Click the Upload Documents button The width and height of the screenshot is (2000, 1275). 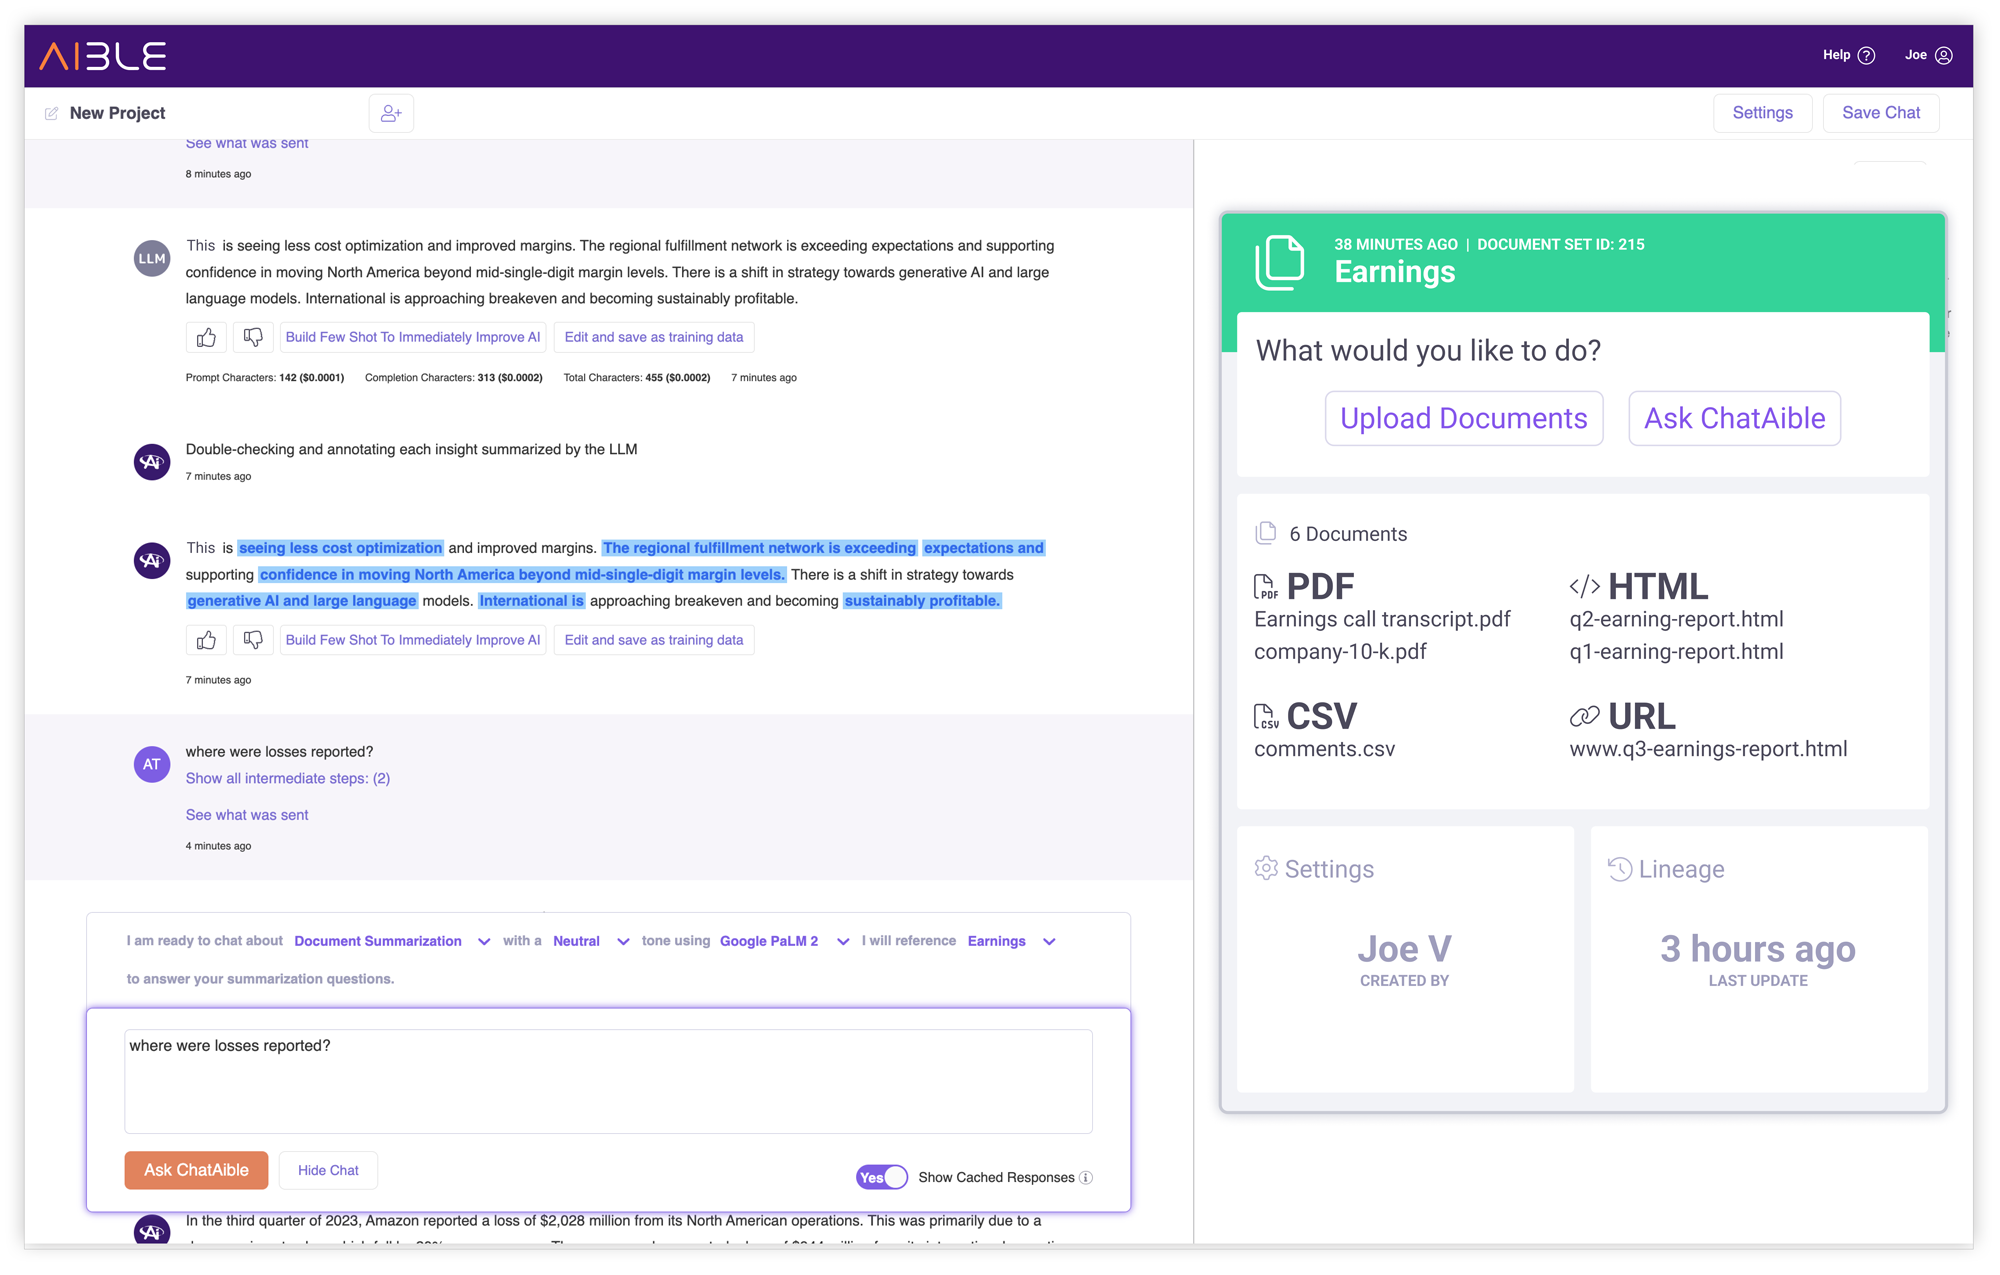pos(1464,418)
